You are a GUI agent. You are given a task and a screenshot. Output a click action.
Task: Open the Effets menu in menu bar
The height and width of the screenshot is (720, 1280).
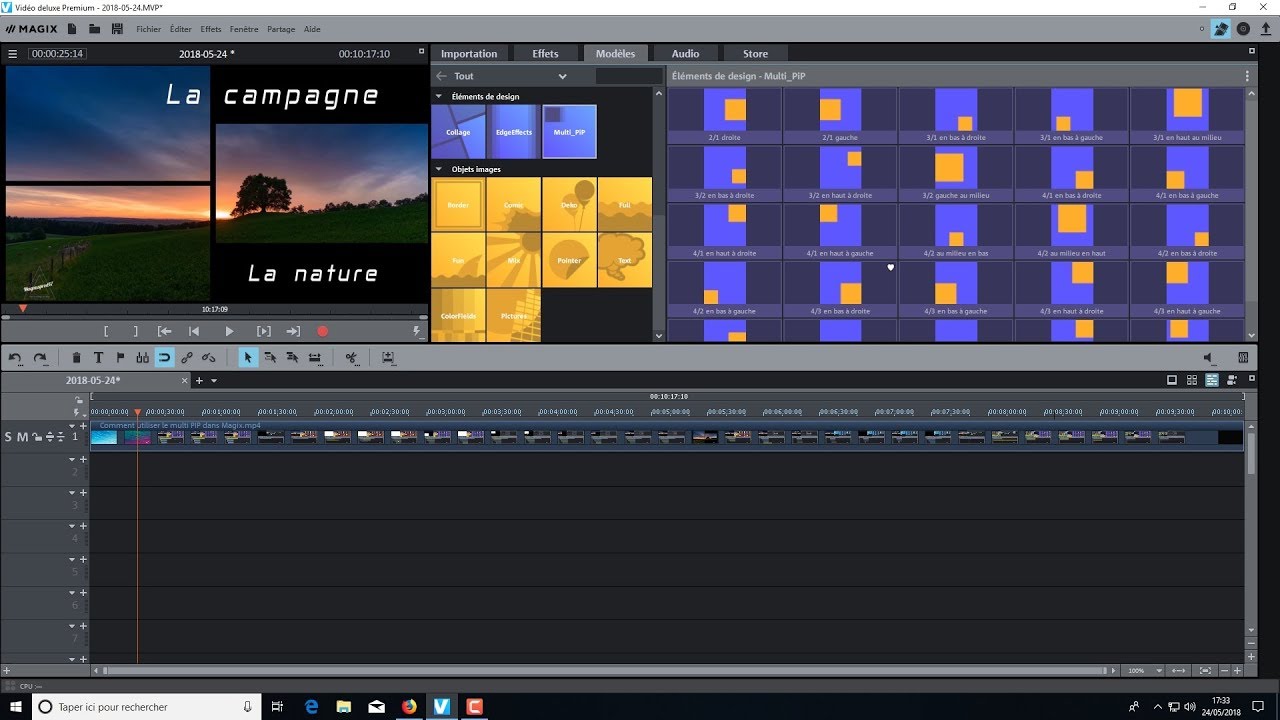coord(211,30)
